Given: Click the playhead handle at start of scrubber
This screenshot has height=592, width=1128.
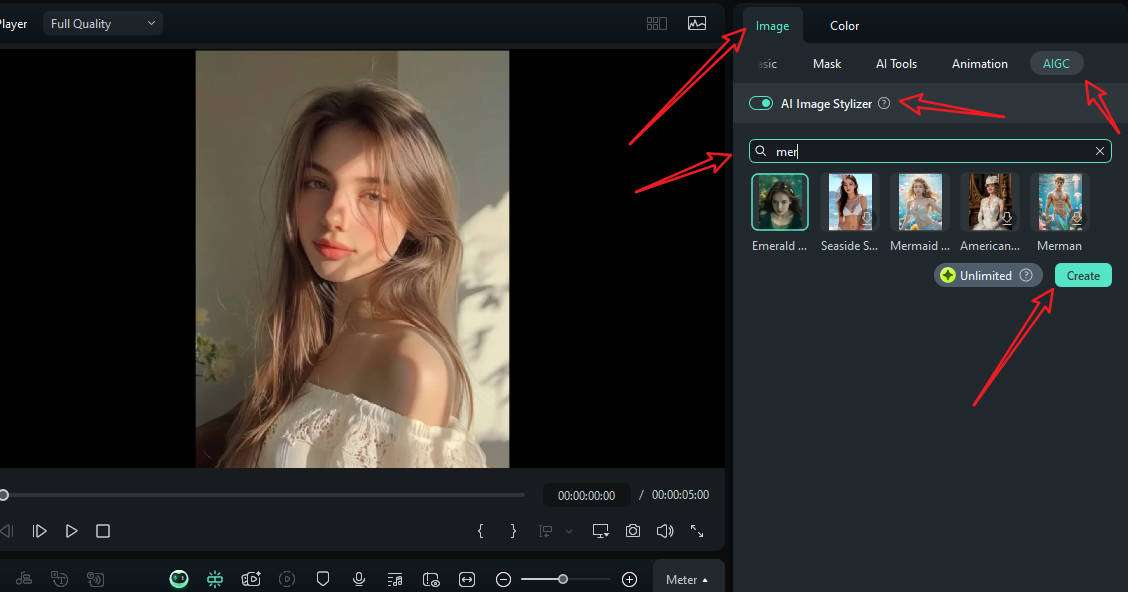Looking at the screenshot, I should [4, 495].
